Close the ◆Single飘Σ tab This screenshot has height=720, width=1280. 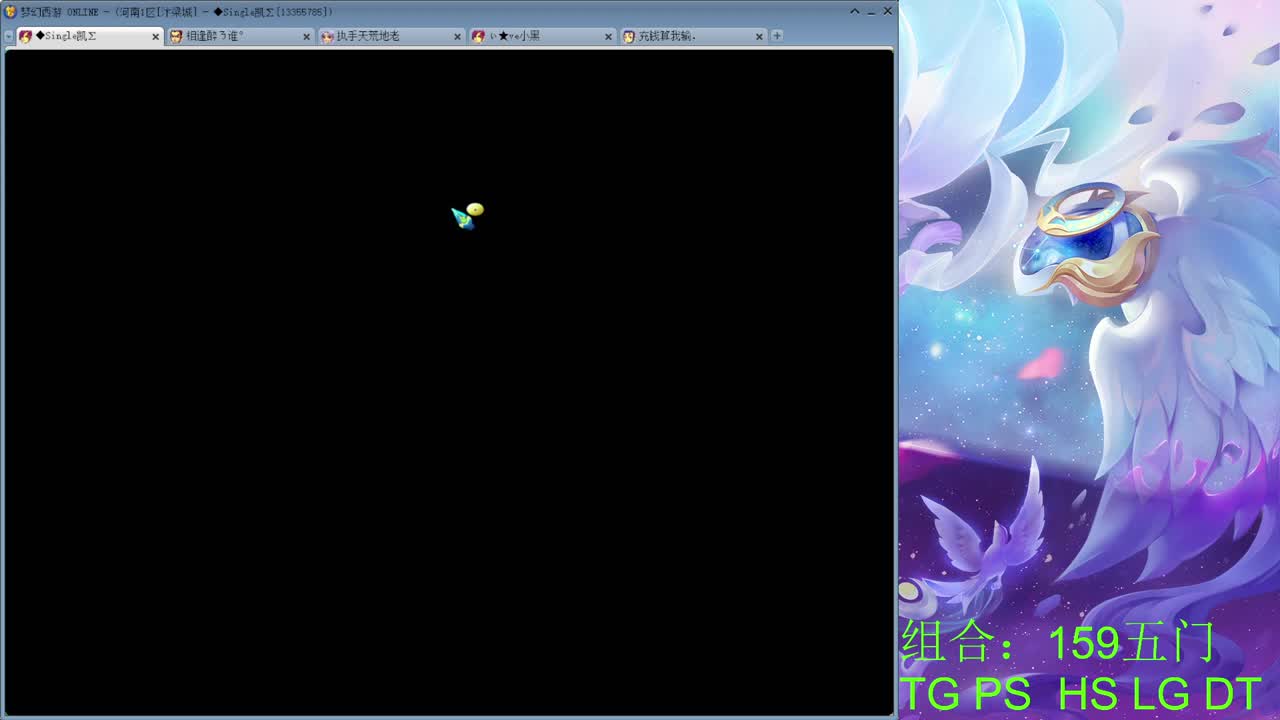[155, 36]
